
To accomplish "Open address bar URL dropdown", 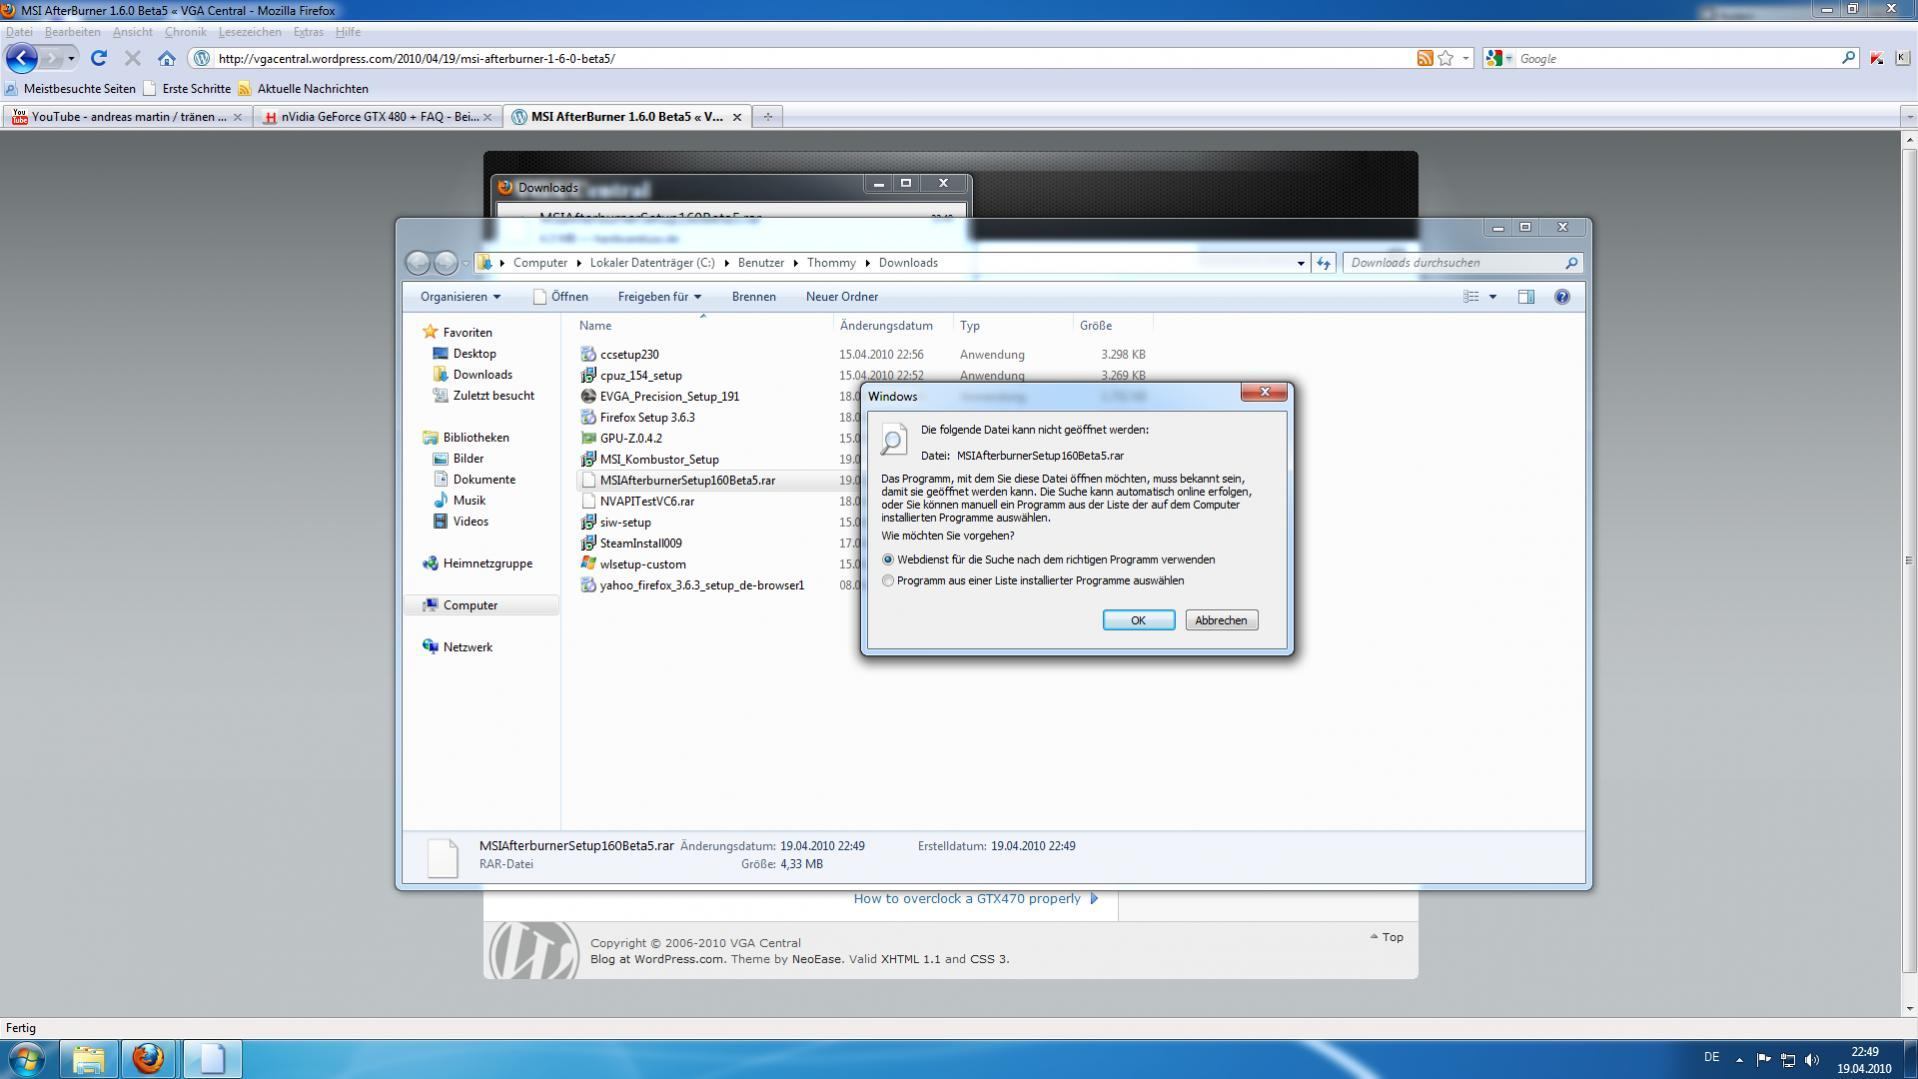I will tap(1466, 58).
